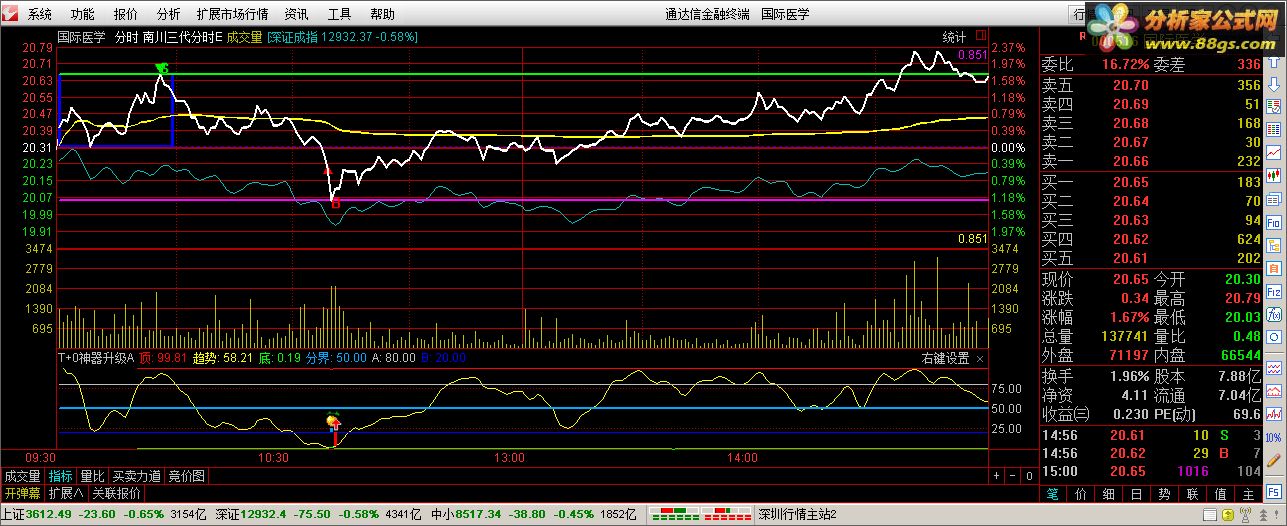Open the f(x) formula manager icon
This screenshot has width=1287, height=526.
(x=1273, y=316)
